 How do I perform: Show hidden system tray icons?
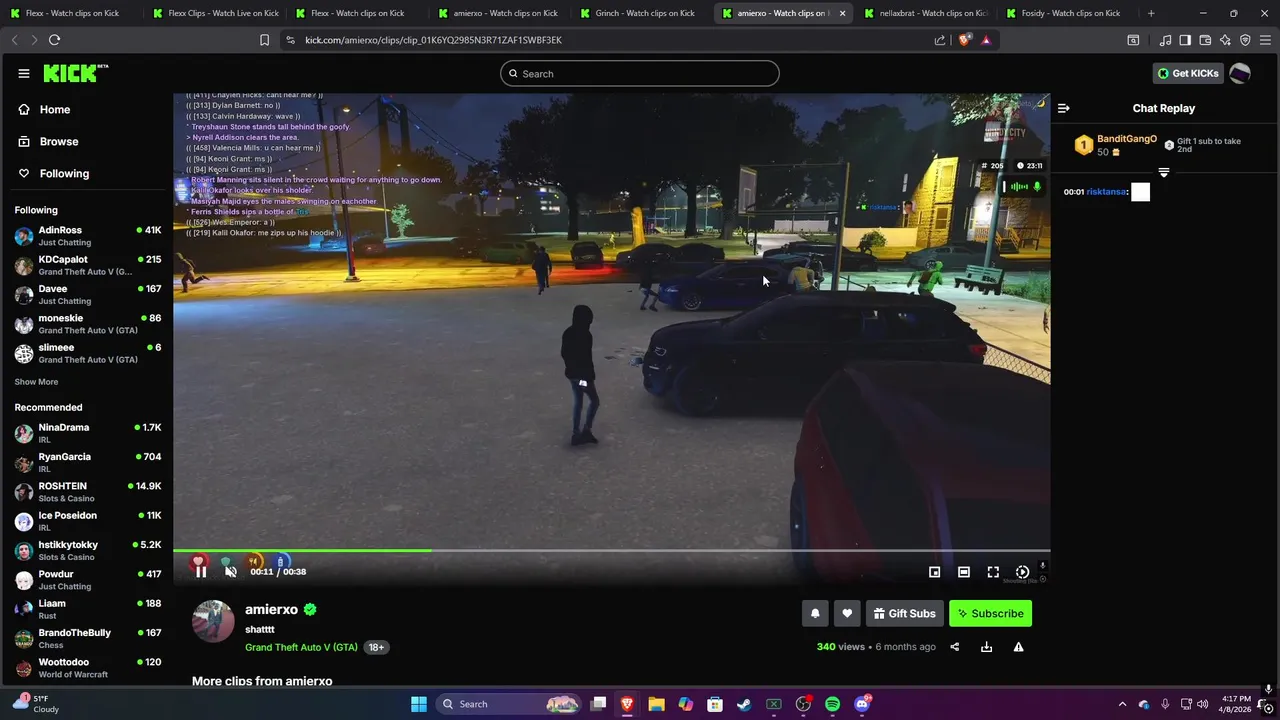tap(1122, 704)
